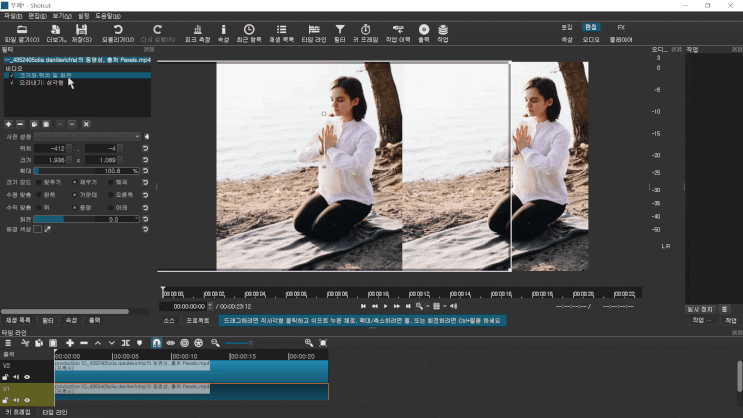
Task: Open the Recent (최근 항목) clock icon
Action: (x=249, y=29)
